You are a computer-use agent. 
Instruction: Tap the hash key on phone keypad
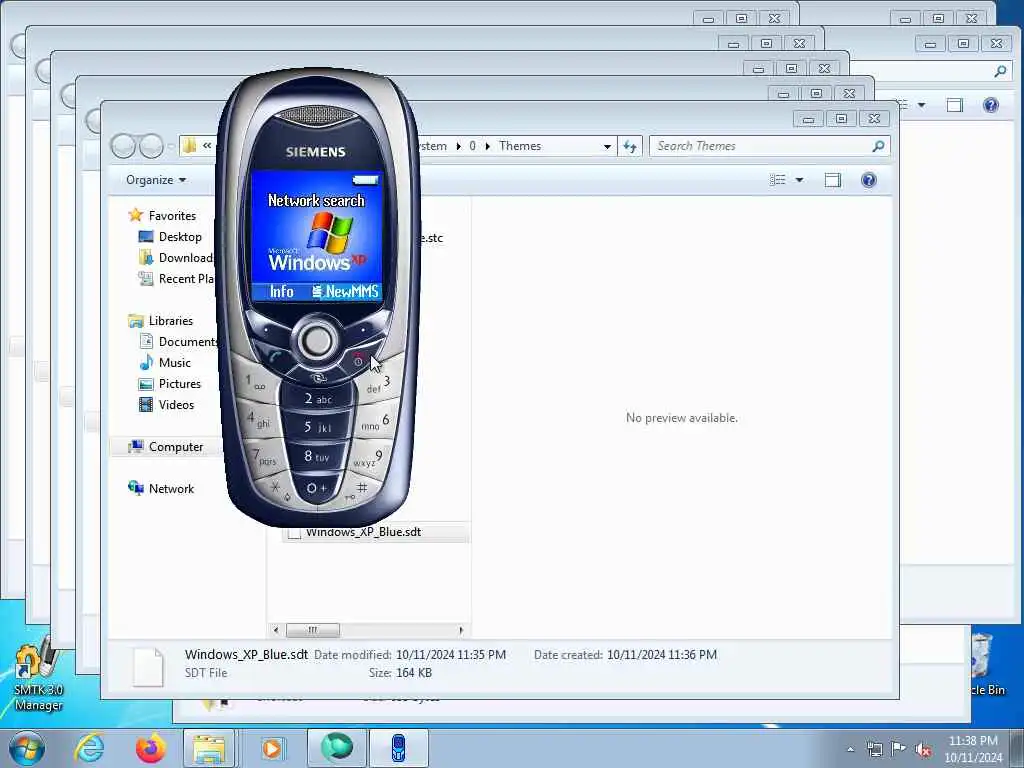click(358, 490)
